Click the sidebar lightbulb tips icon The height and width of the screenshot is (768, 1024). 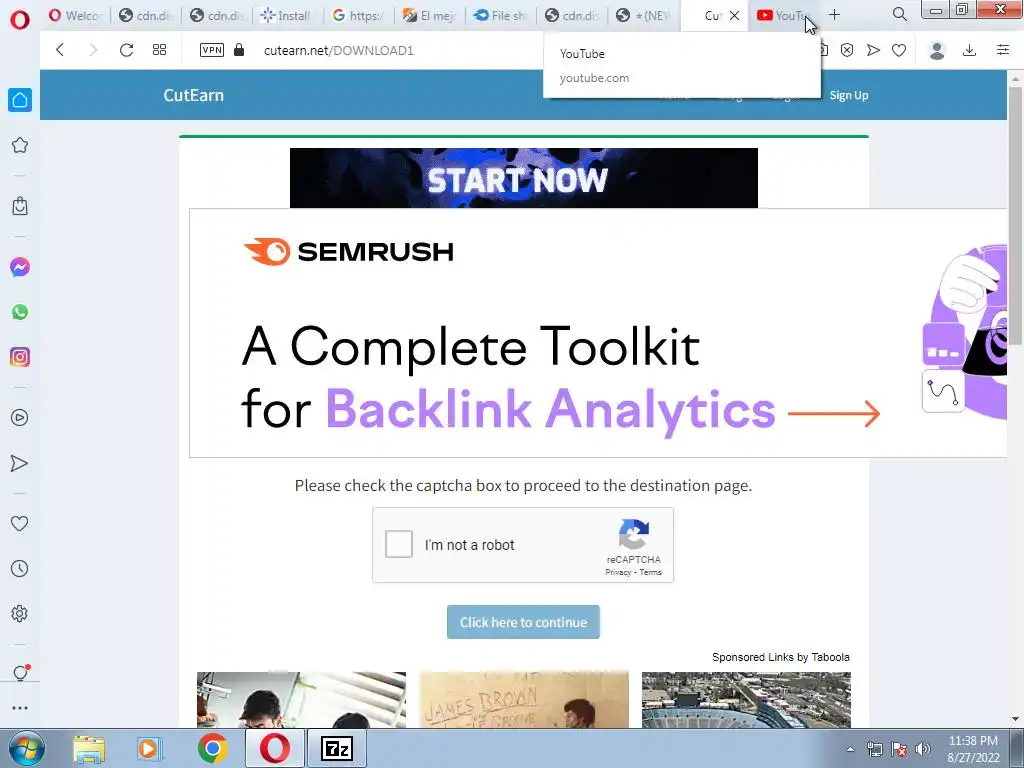click(x=20, y=673)
